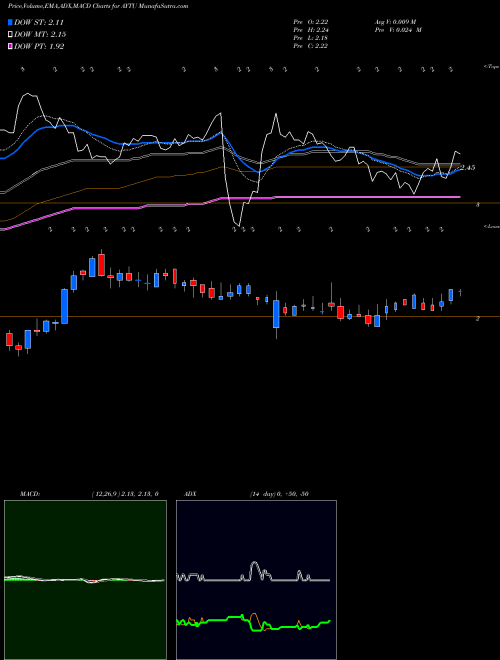Click the 'Pre H: 2.24' high value
This screenshot has height=660, width=500.
(x=311, y=30)
